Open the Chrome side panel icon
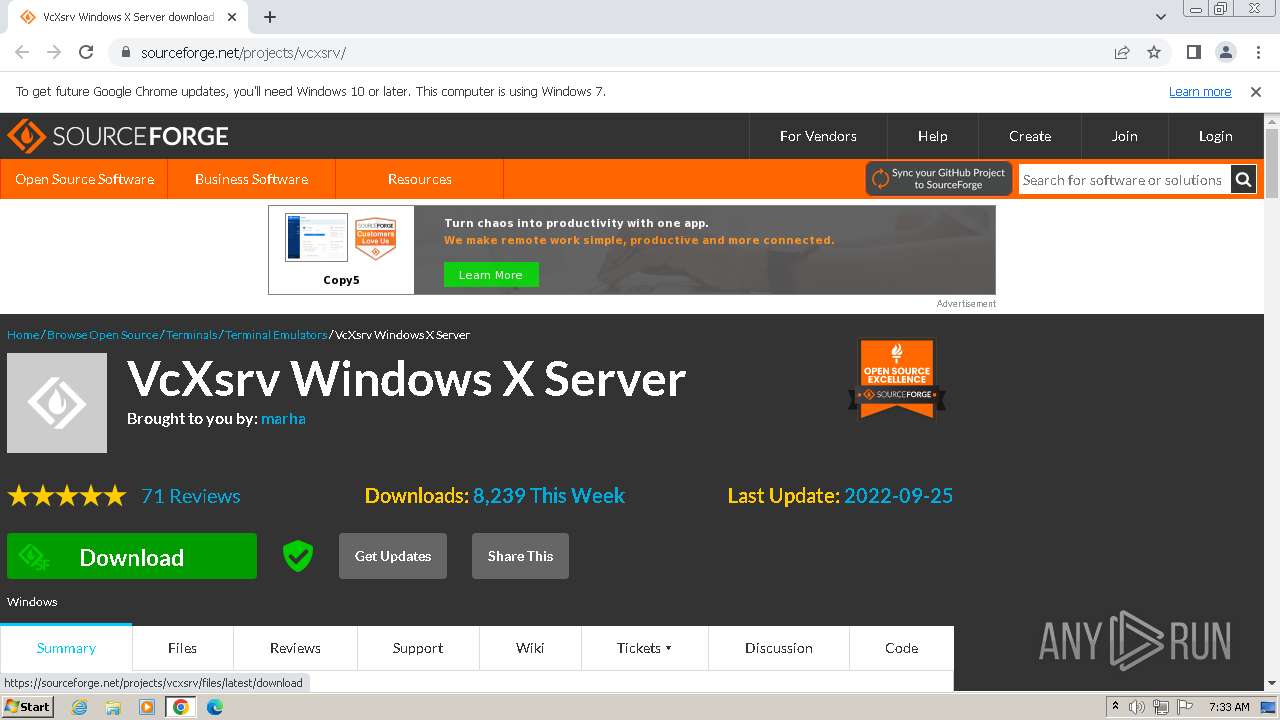1280x720 pixels. [1194, 52]
